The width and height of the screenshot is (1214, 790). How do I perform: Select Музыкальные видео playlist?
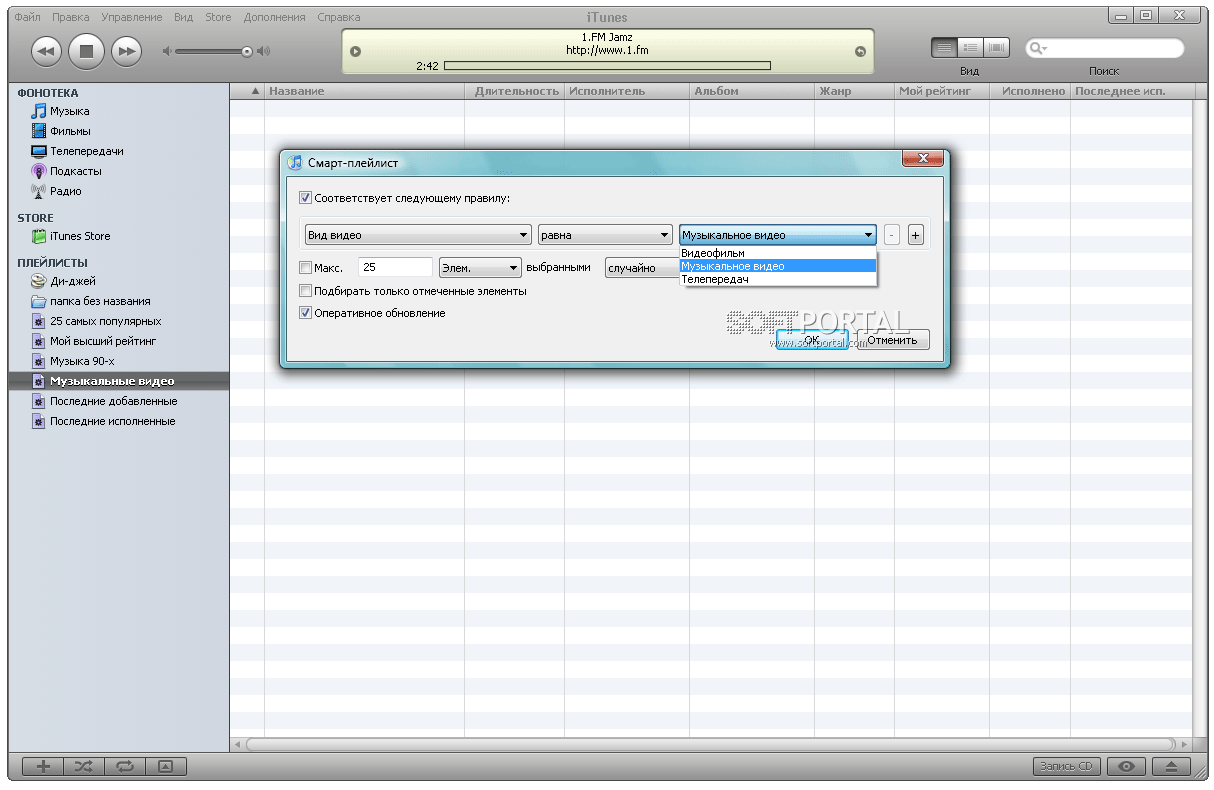click(118, 381)
